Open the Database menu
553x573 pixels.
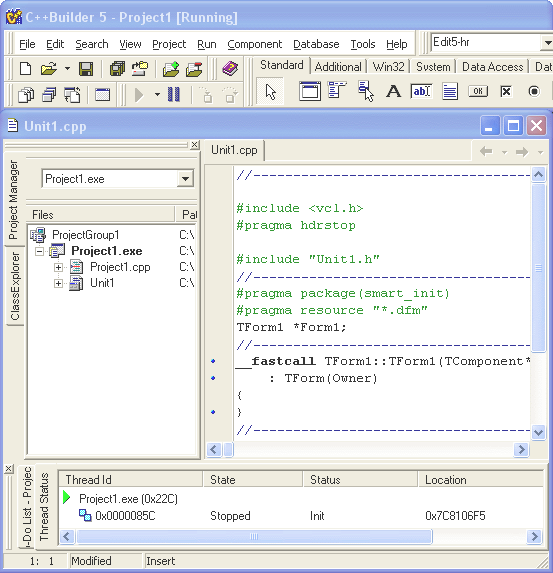pos(316,44)
